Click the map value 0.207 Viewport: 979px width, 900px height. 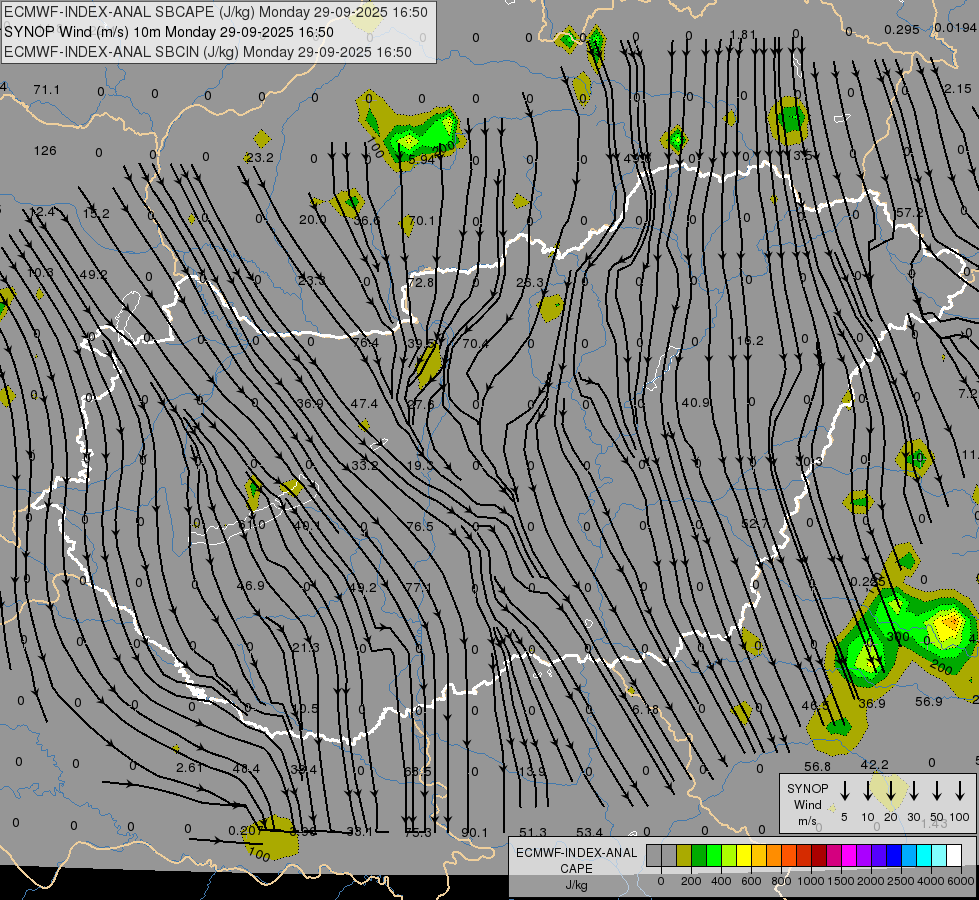click(246, 831)
